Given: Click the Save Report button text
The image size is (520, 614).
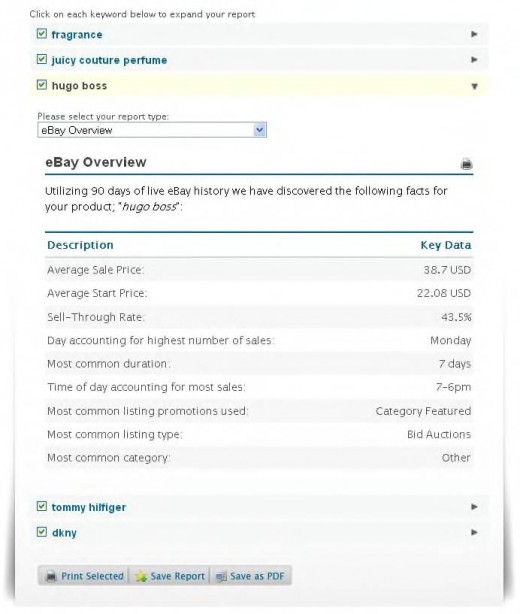Looking at the screenshot, I should coord(177,576).
